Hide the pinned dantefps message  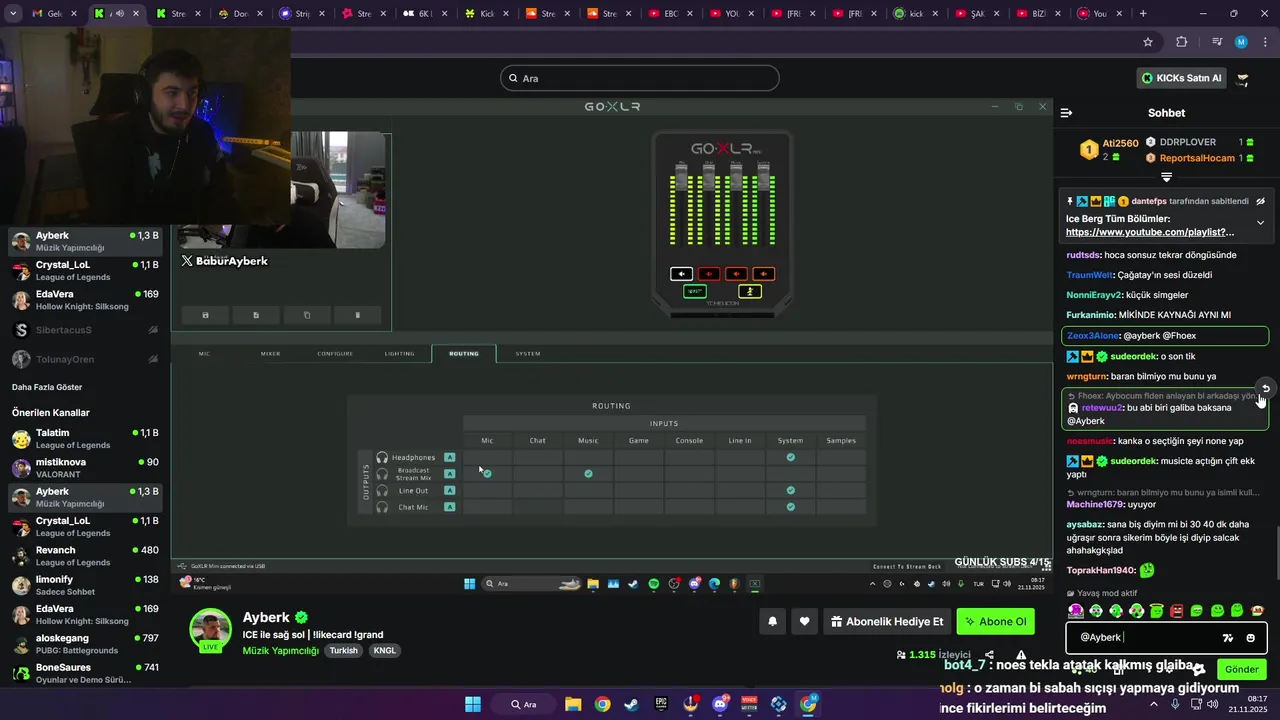(x=1261, y=201)
